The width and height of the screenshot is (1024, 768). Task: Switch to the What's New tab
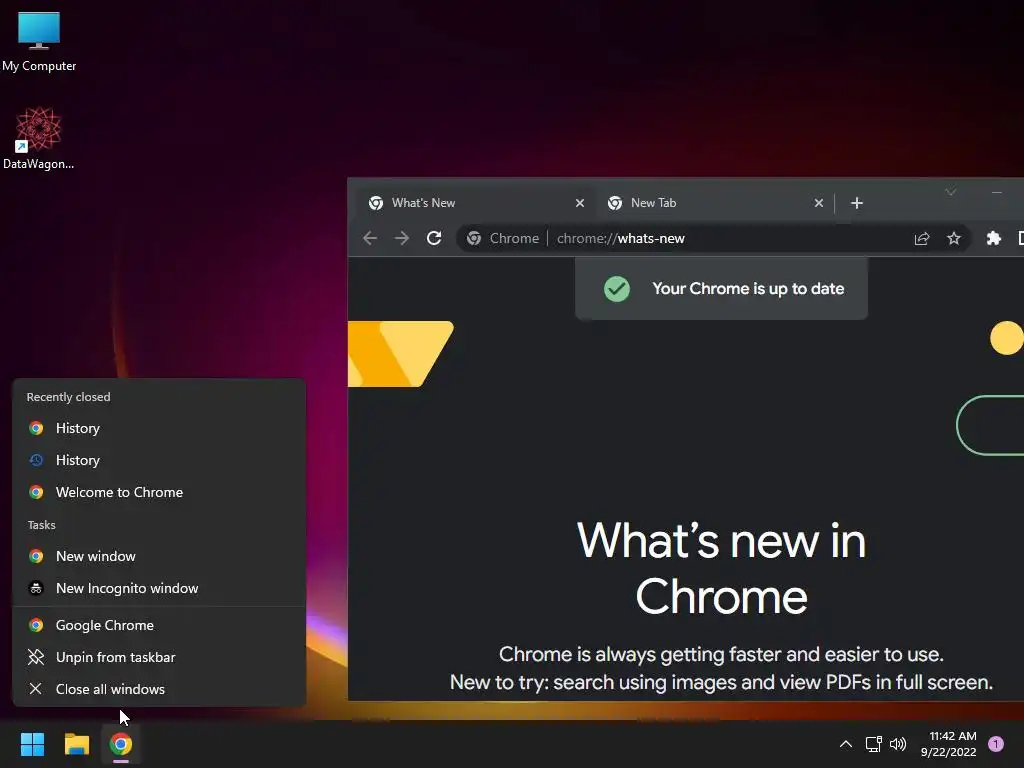click(x=475, y=203)
